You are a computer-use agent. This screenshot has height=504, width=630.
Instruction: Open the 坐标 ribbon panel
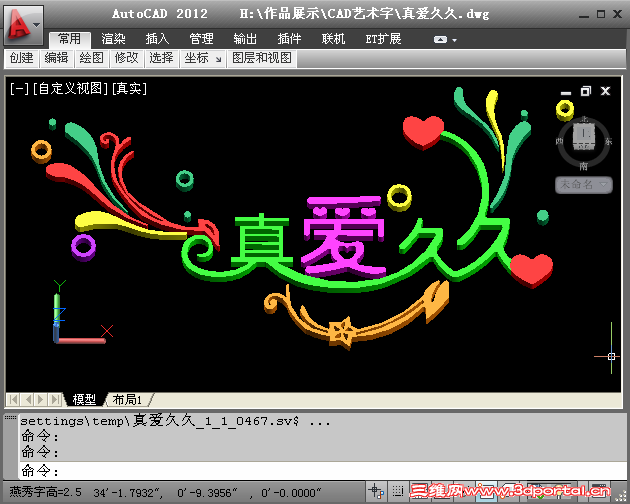point(197,58)
